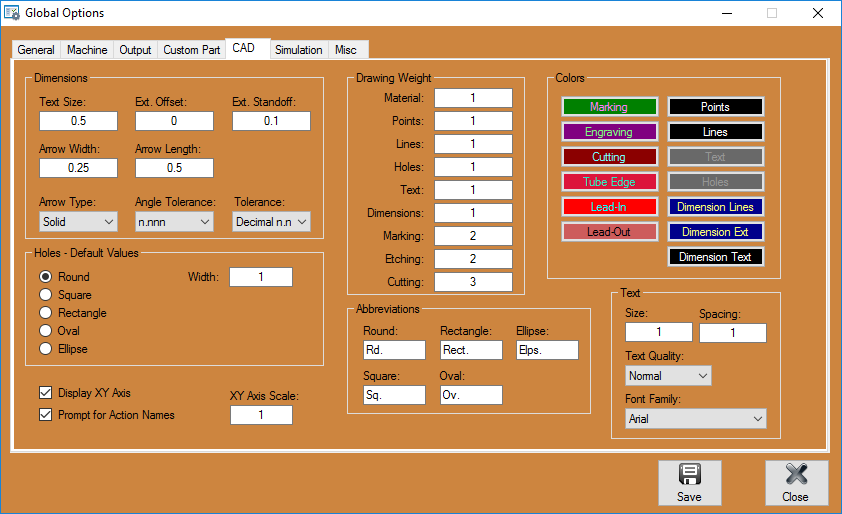This screenshot has width=842, height=514.
Task: Open the Arrow Type dropdown
Action: [78, 222]
